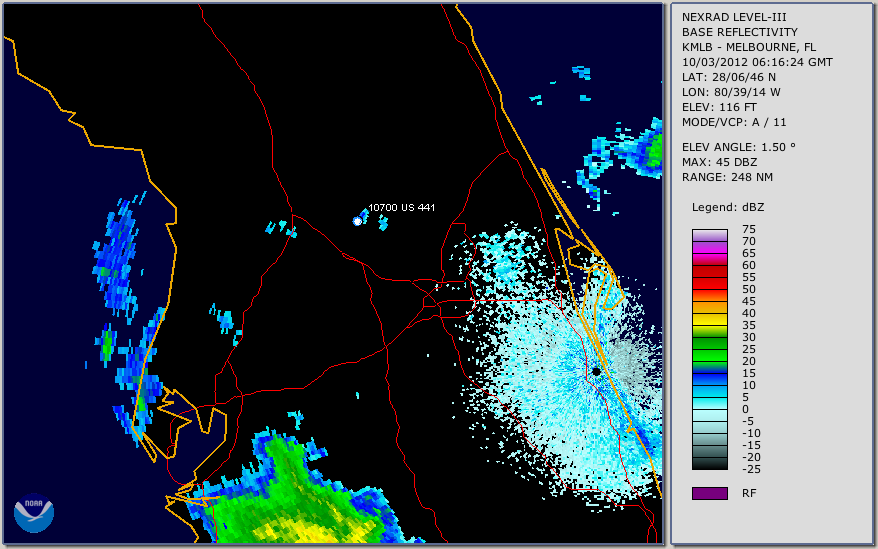
Task: Click the dark -25 dBZ legend band
Action: 709,464
